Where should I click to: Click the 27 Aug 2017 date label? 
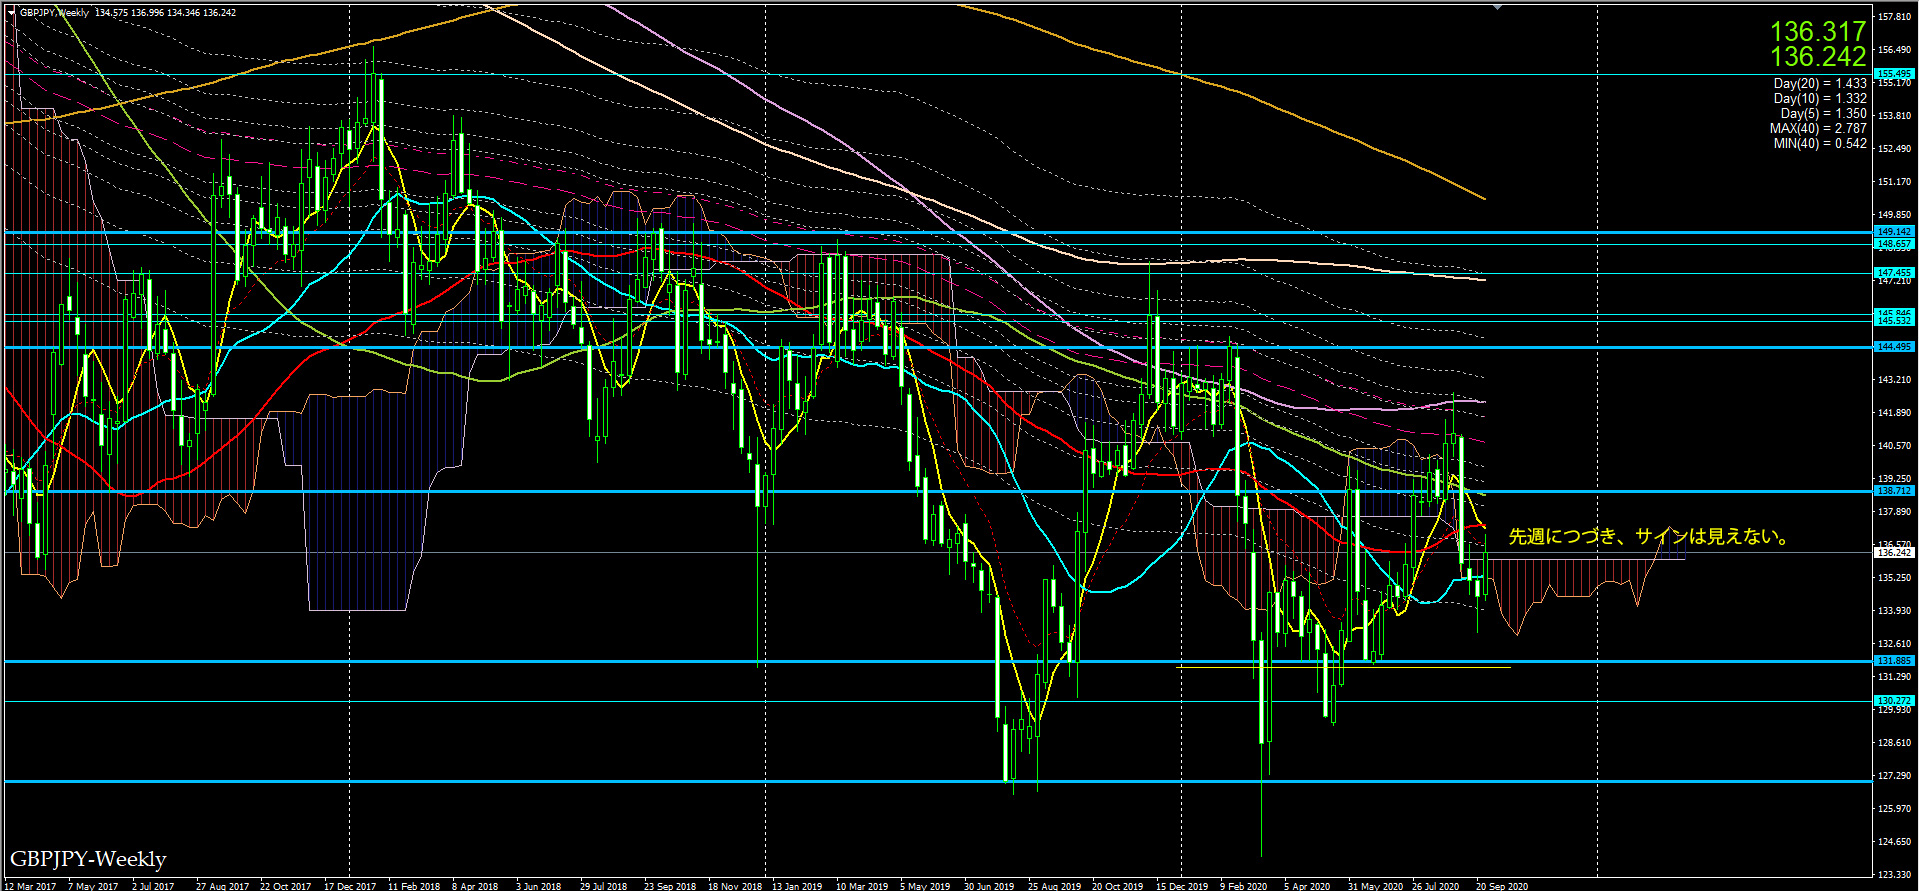[222, 886]
